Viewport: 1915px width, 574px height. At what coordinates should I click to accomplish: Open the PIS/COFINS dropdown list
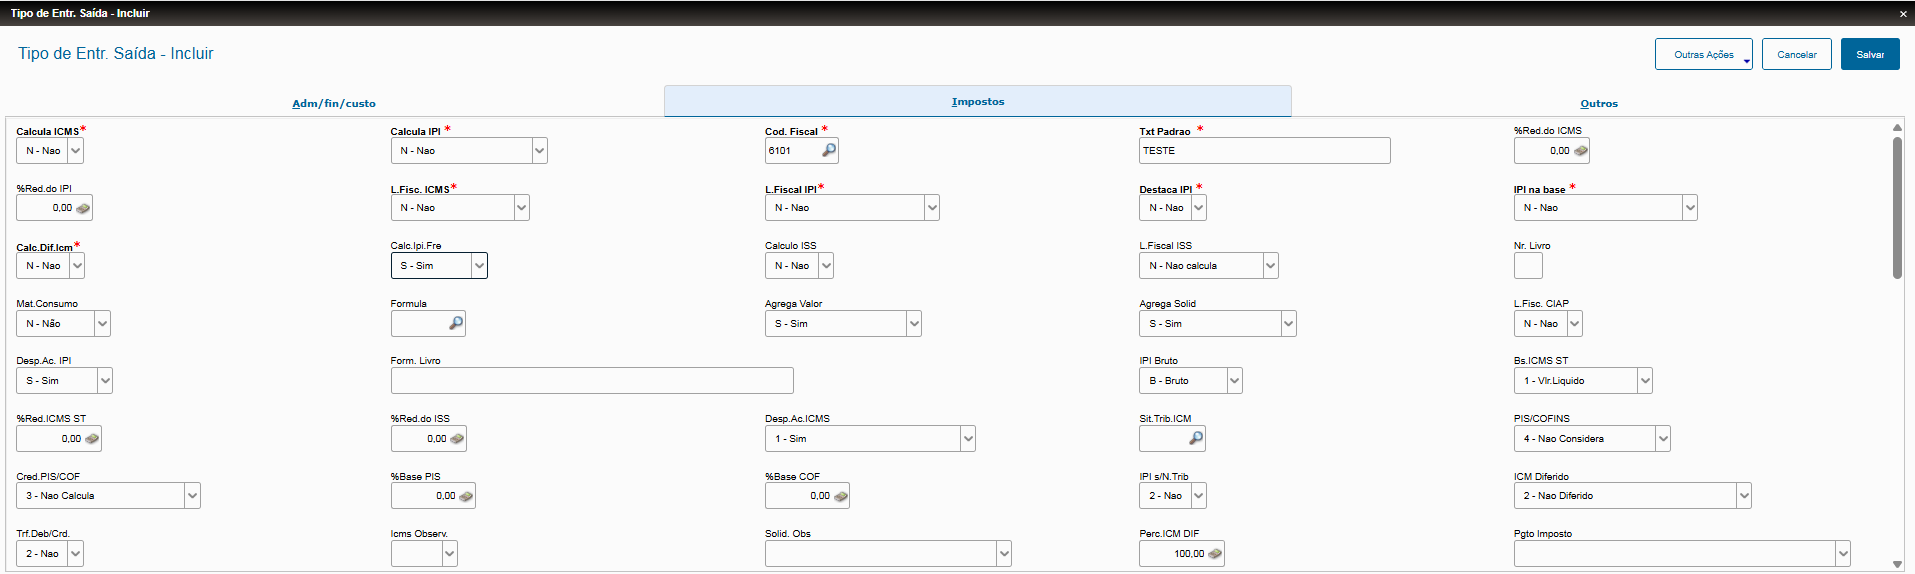(1662, 439)
